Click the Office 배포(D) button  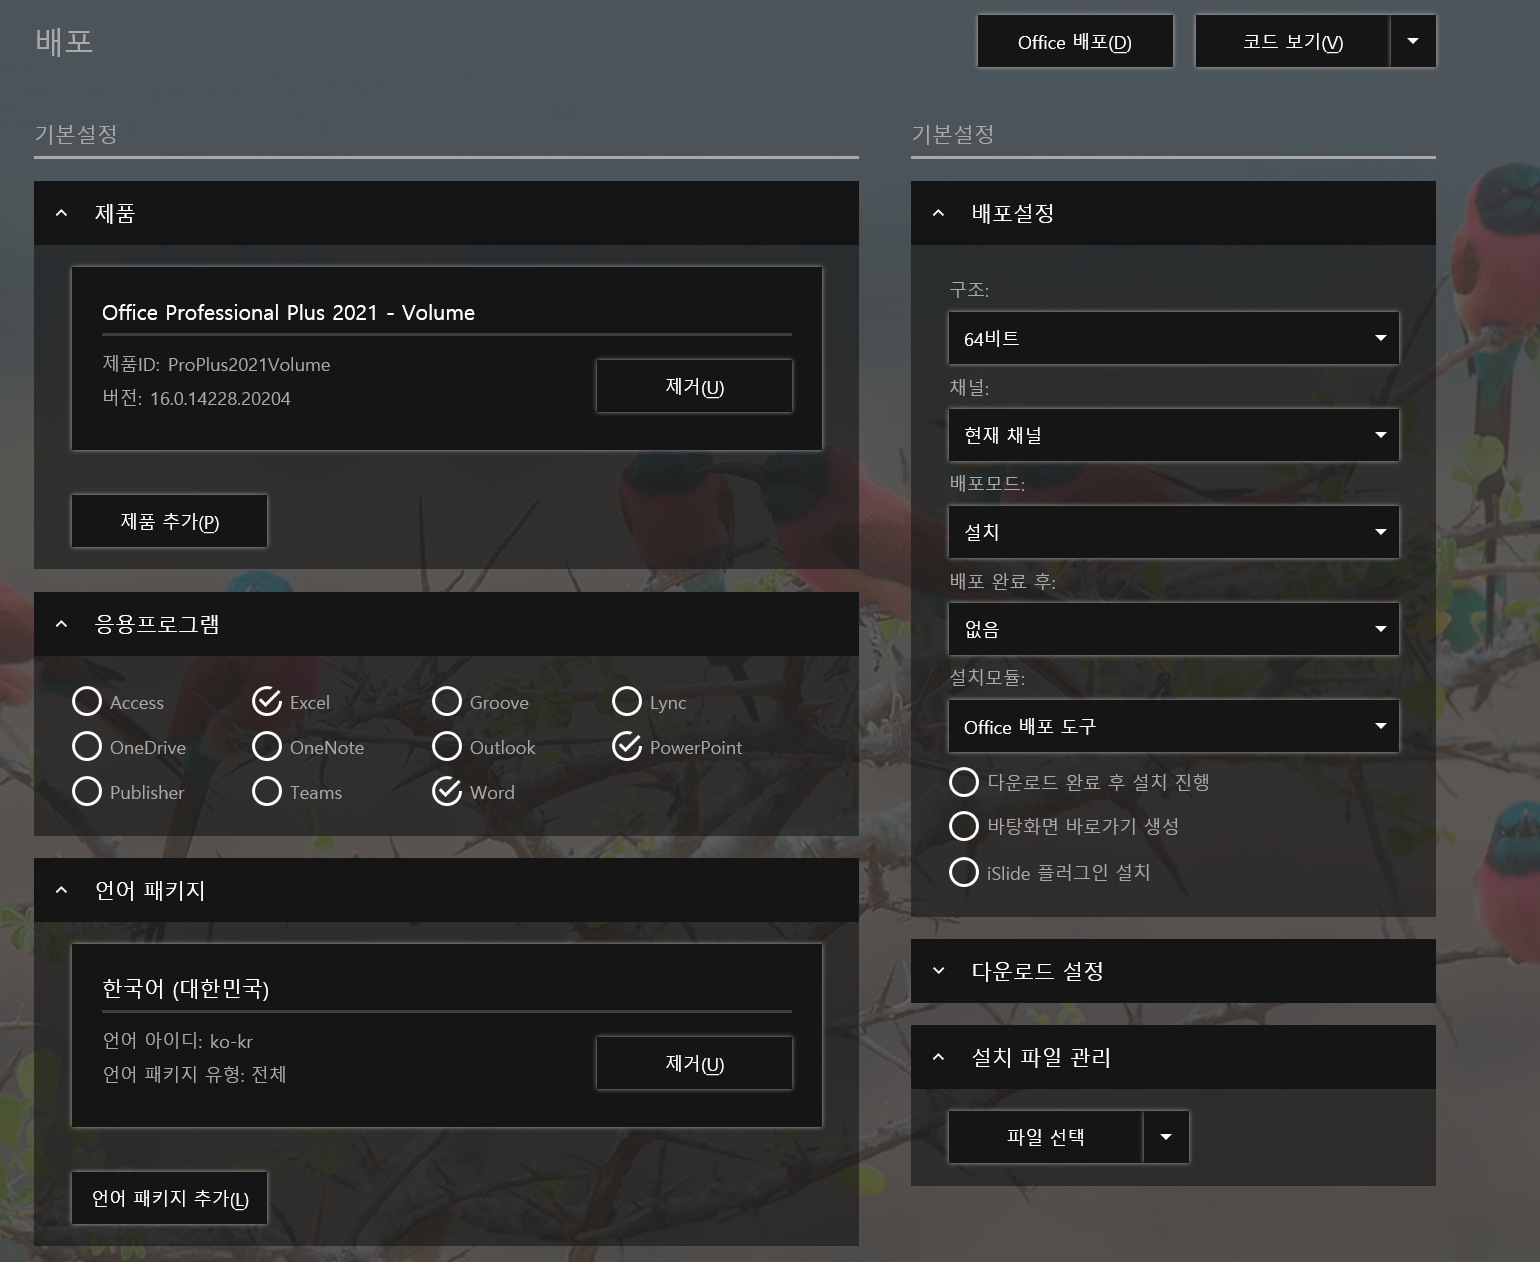pyautogui.click(x=1075, y=42)
